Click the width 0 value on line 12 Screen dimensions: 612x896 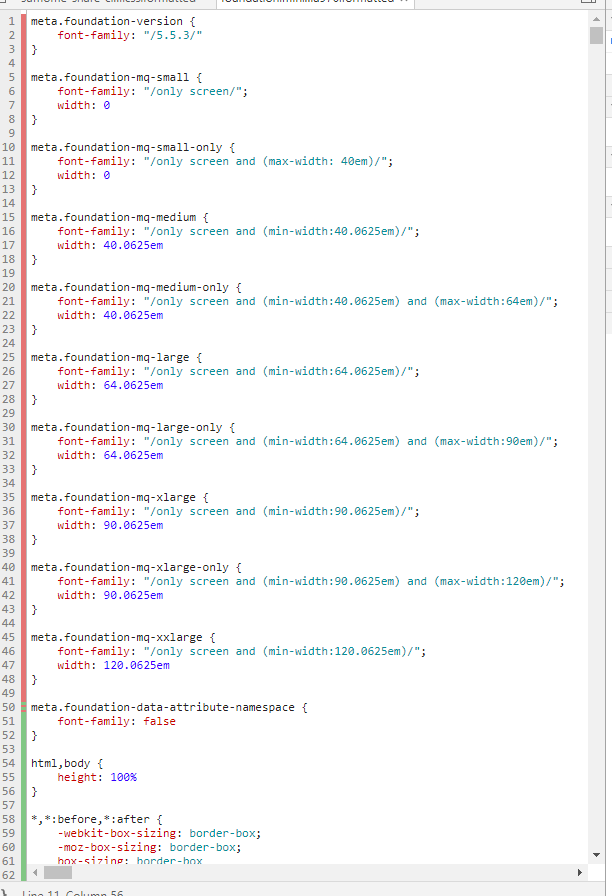click(x=106, y=175)
